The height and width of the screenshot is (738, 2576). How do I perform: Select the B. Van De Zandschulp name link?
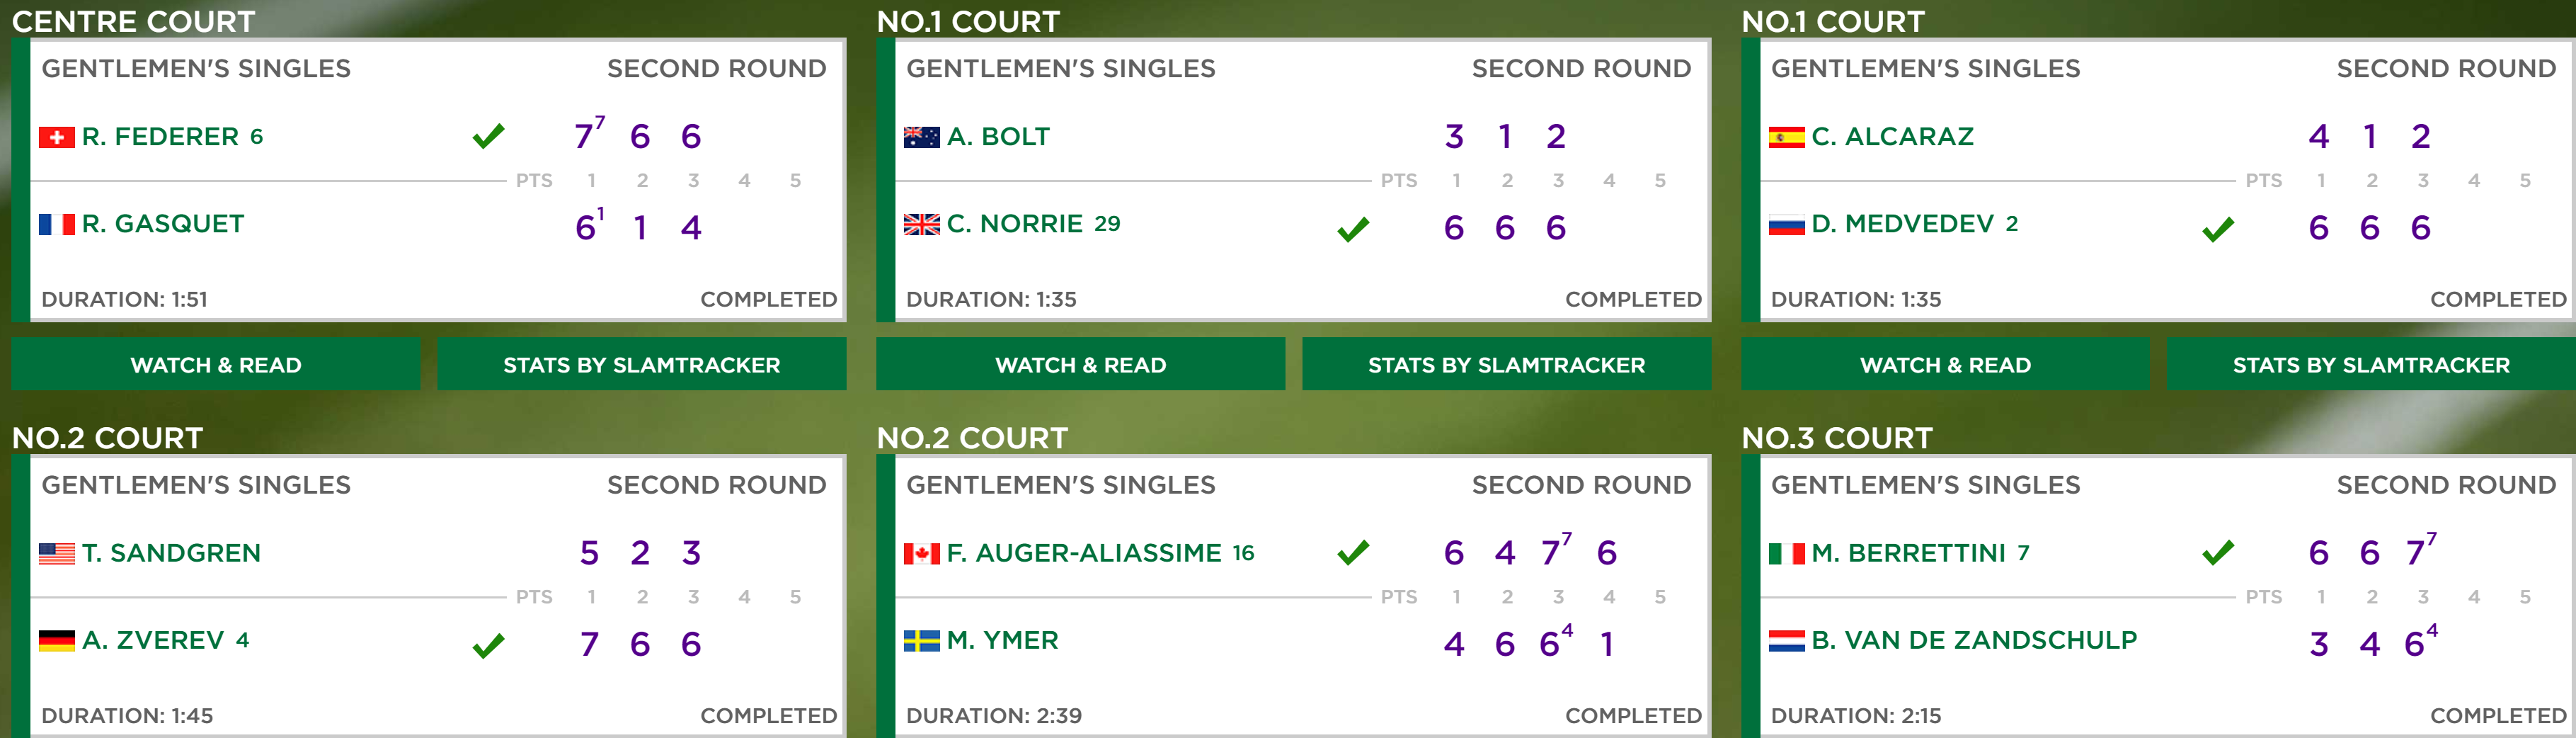click(x=1974, y=640)
